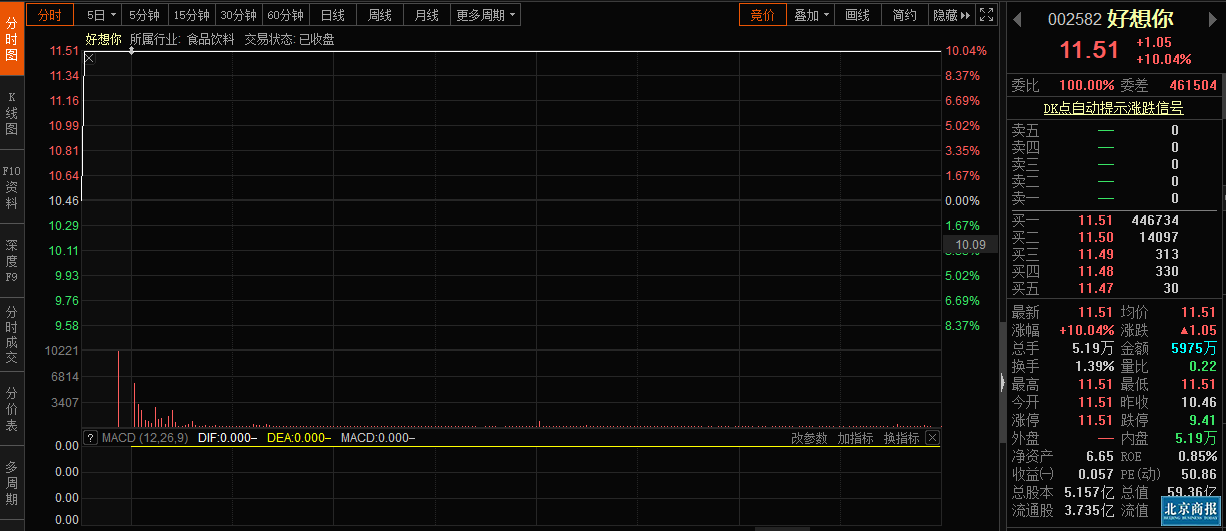Click the 跌停 value 9.41
This screenshot has height=531, width=1226.
1202,420
